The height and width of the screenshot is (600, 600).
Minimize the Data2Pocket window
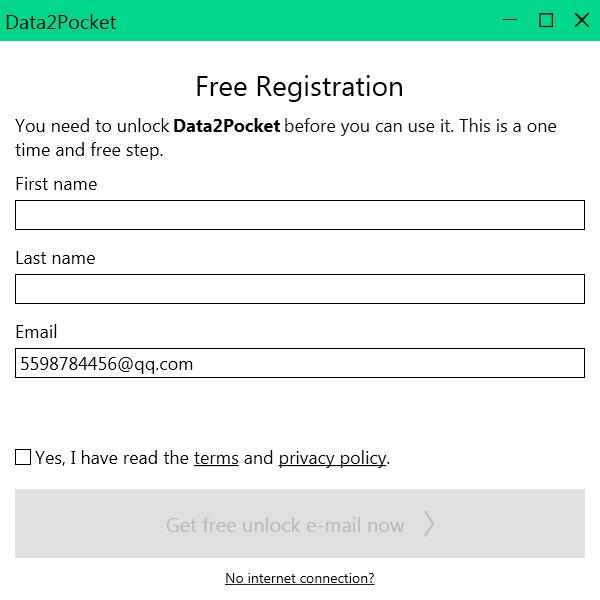[511, 20]
